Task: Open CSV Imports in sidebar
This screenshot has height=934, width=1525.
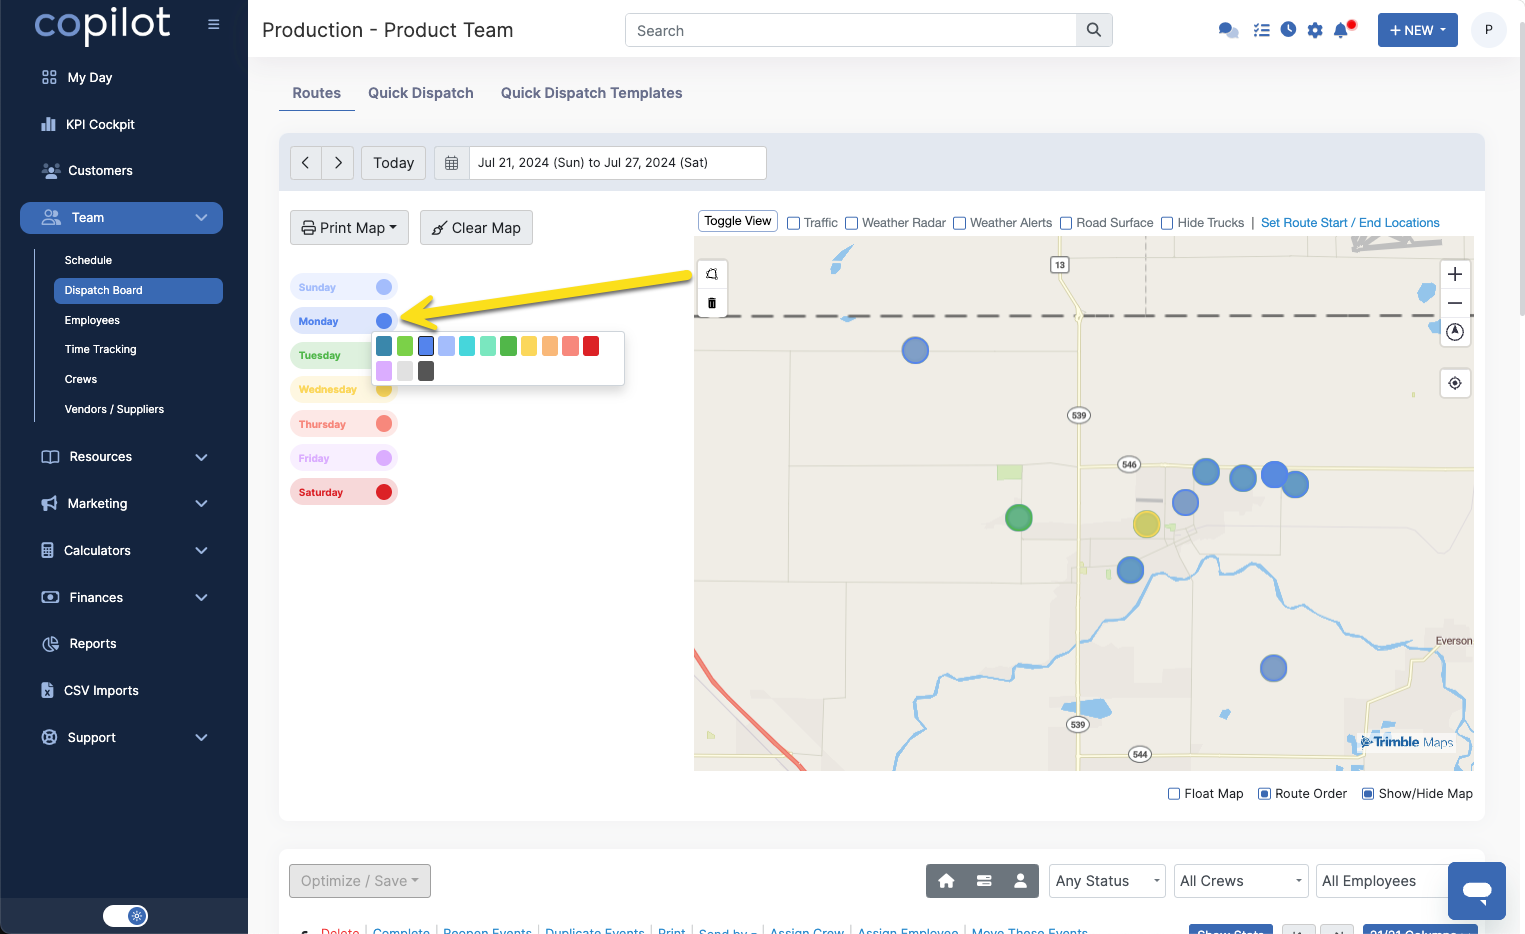Action: pos(101,691)
